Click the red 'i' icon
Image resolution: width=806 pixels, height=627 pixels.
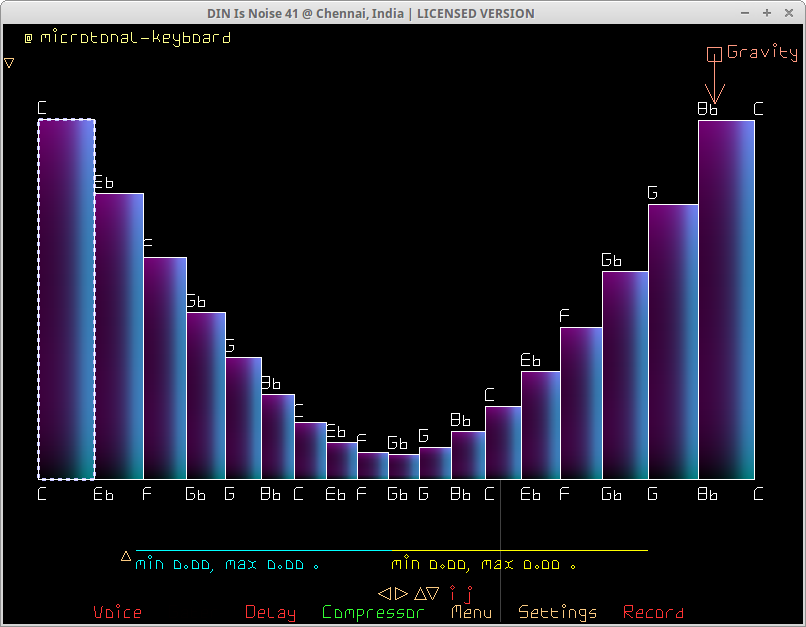(452, 593)
